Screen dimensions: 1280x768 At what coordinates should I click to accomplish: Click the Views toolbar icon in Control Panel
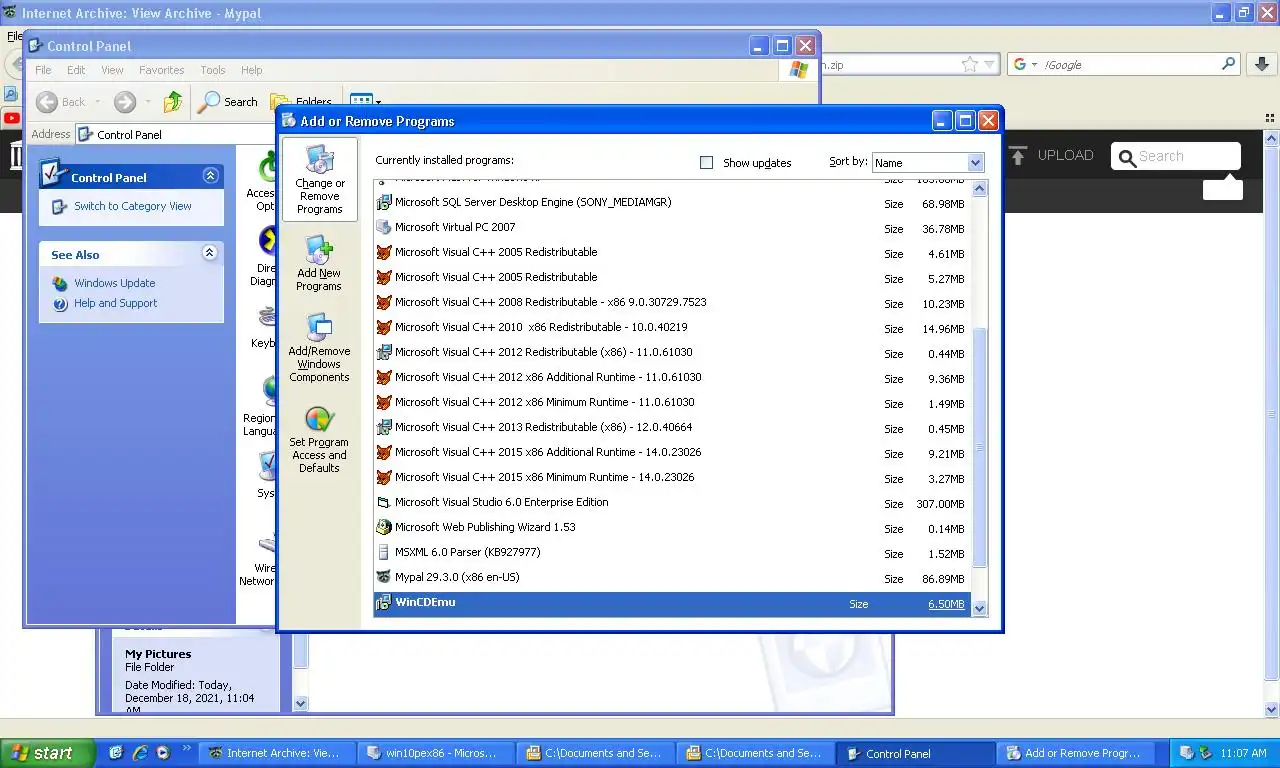point(361,101)
